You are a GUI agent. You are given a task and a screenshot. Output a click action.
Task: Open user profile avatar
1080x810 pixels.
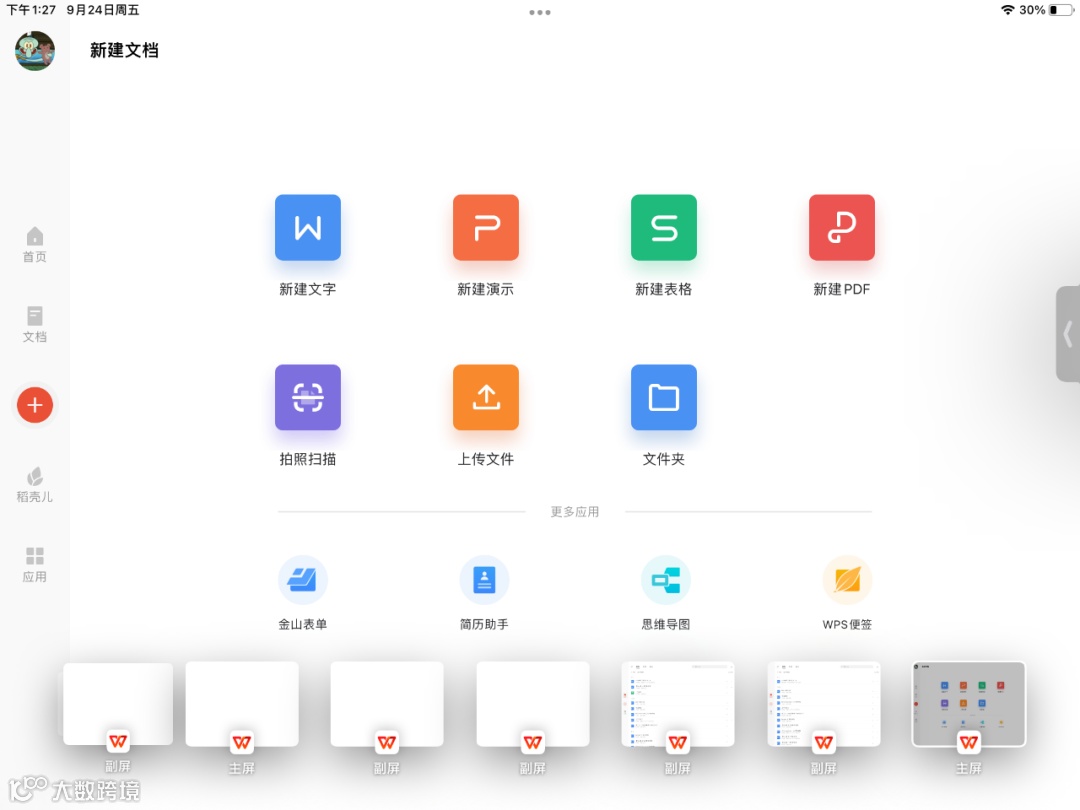click(34, 50)
